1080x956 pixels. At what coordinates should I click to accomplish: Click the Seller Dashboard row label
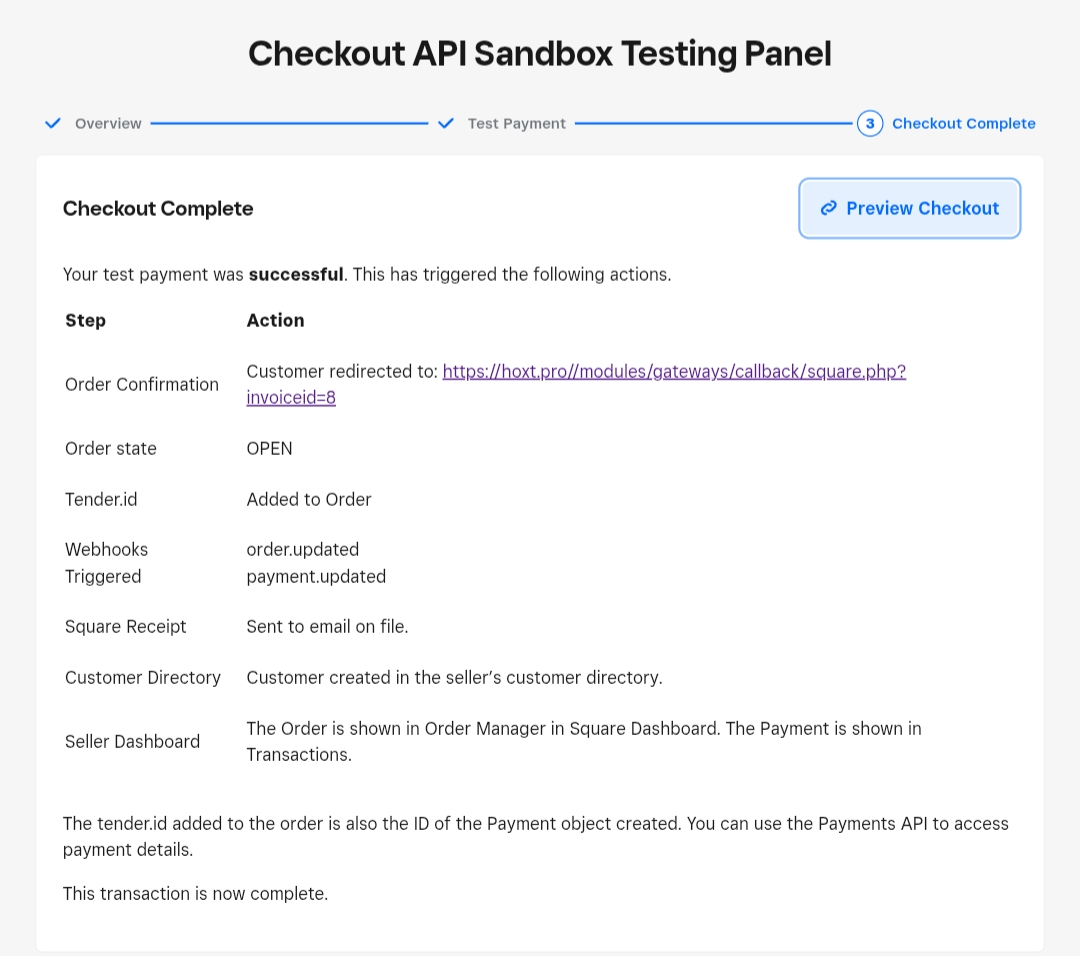click(x=132, y=742)
